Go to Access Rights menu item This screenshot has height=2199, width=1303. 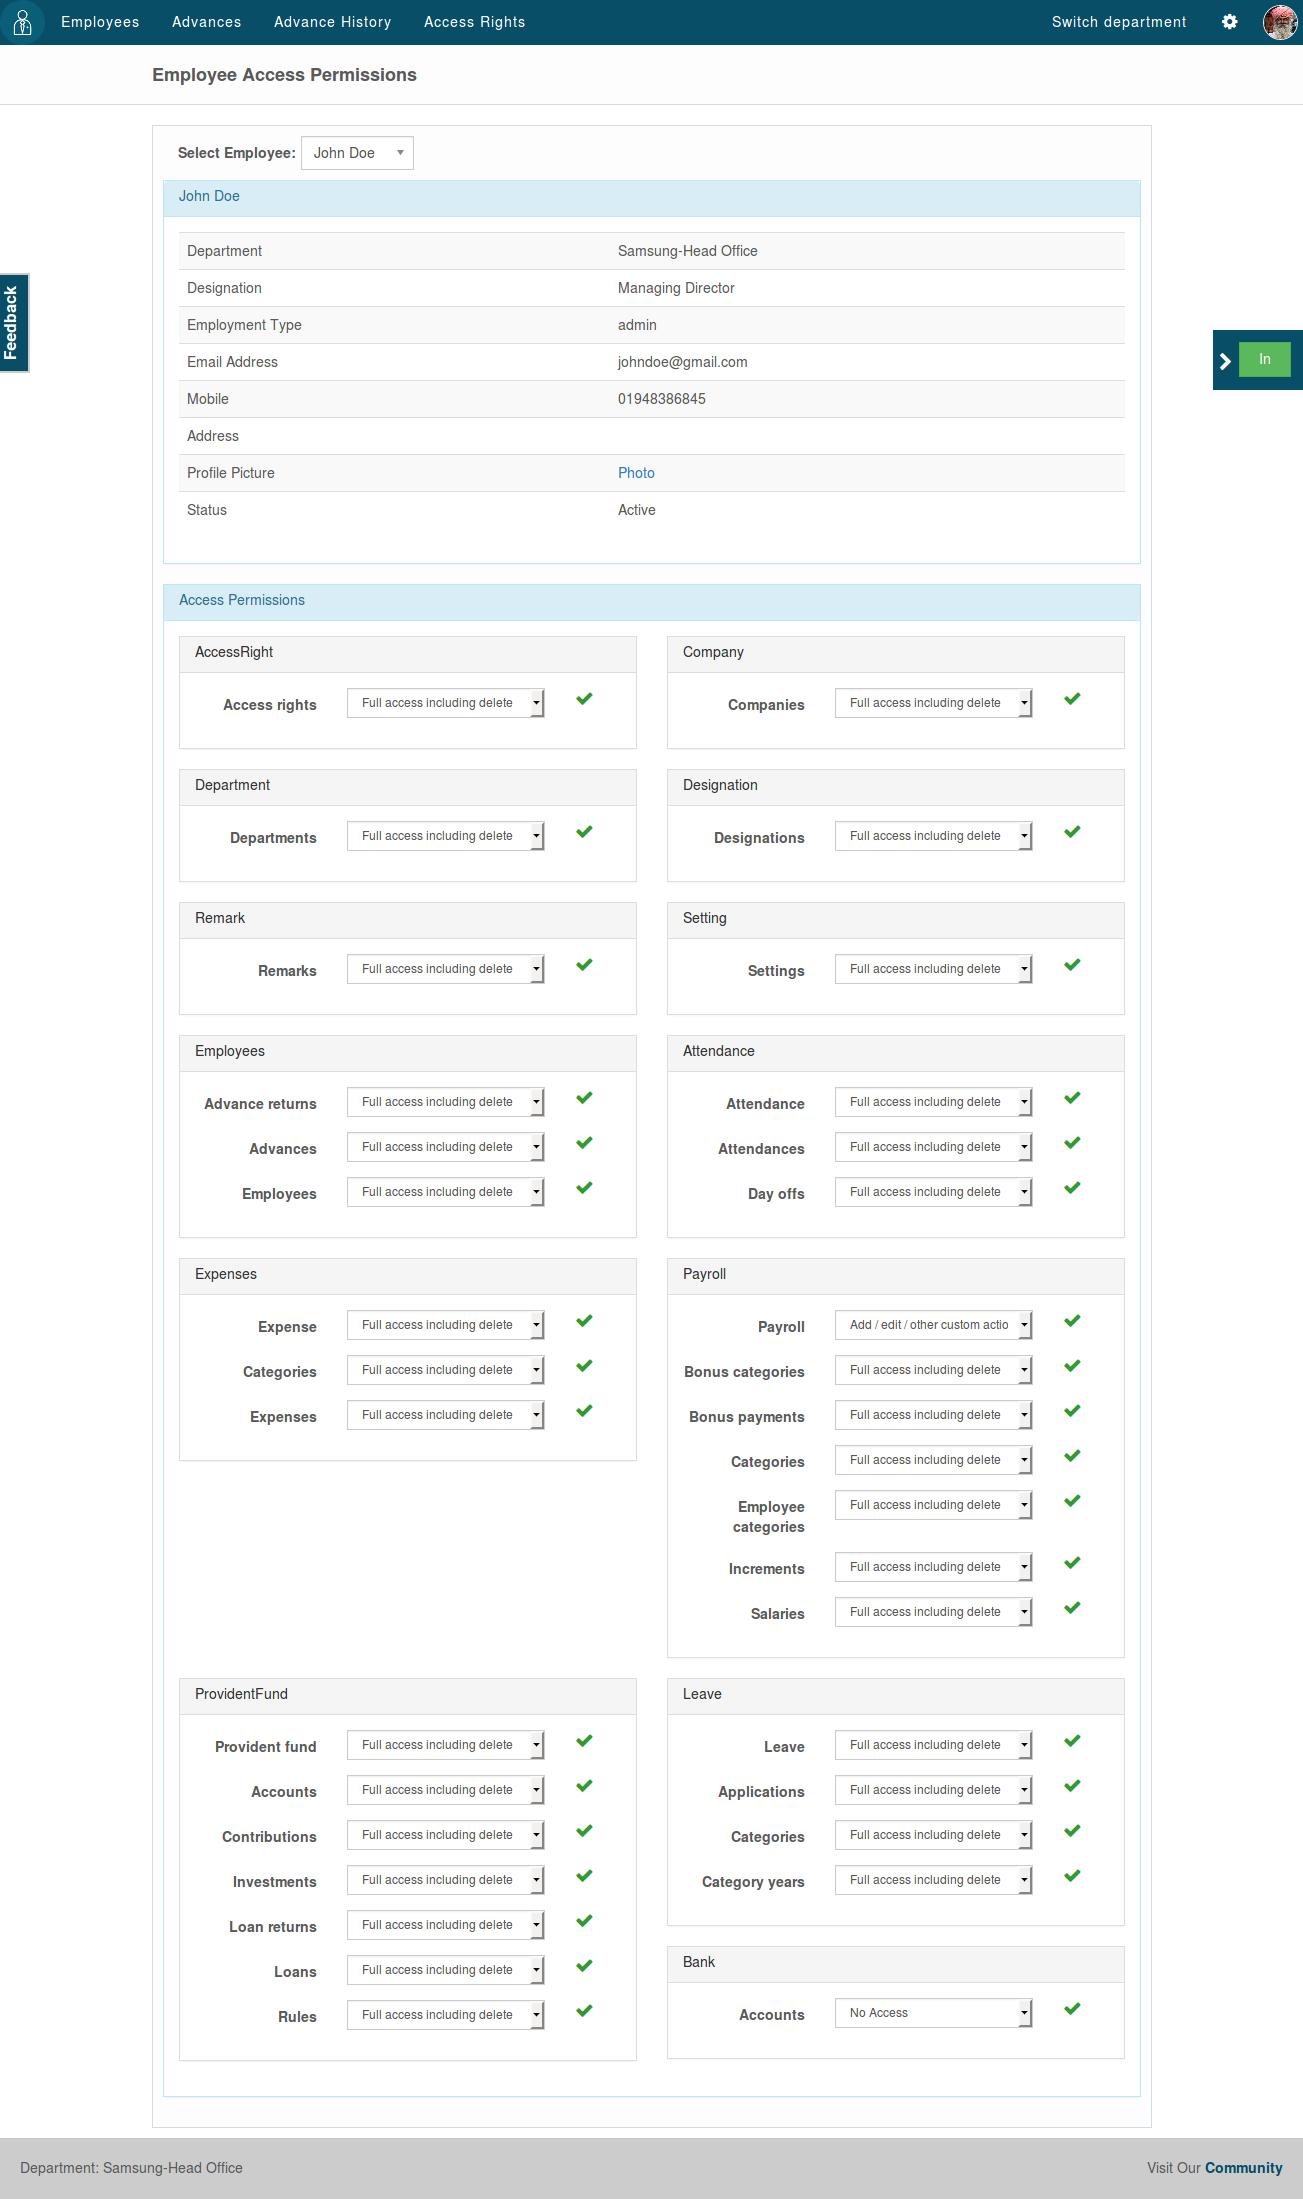pyautogui.click(x=474, y=22)
